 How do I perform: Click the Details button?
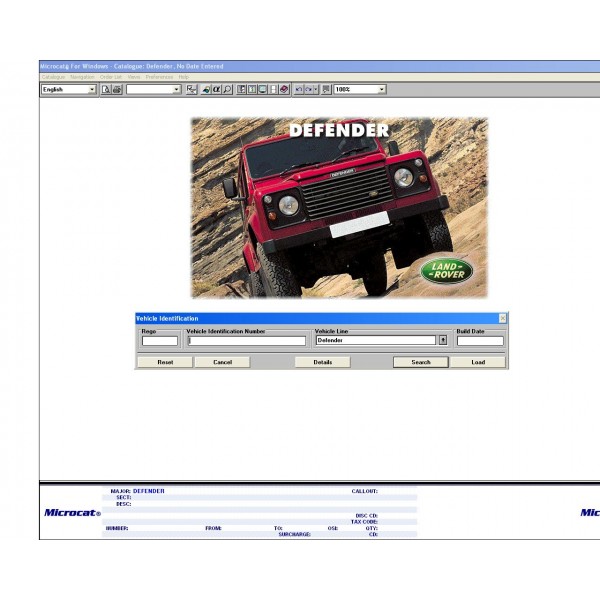323,362
